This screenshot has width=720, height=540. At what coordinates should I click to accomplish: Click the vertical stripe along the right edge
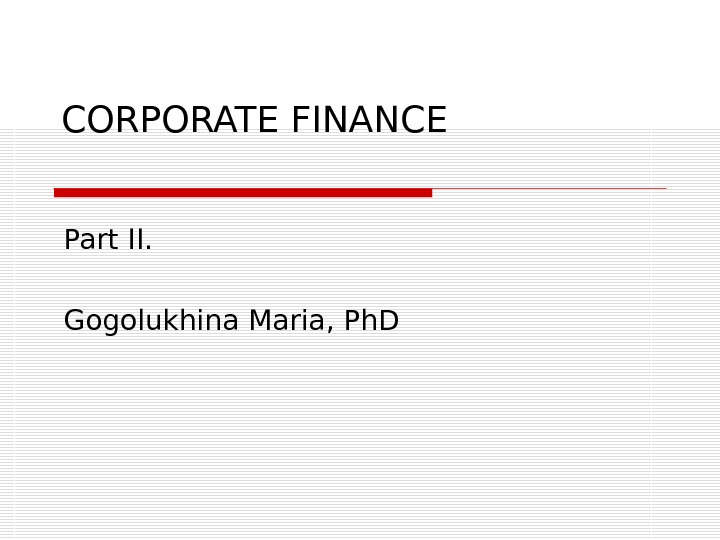point(686,330)
